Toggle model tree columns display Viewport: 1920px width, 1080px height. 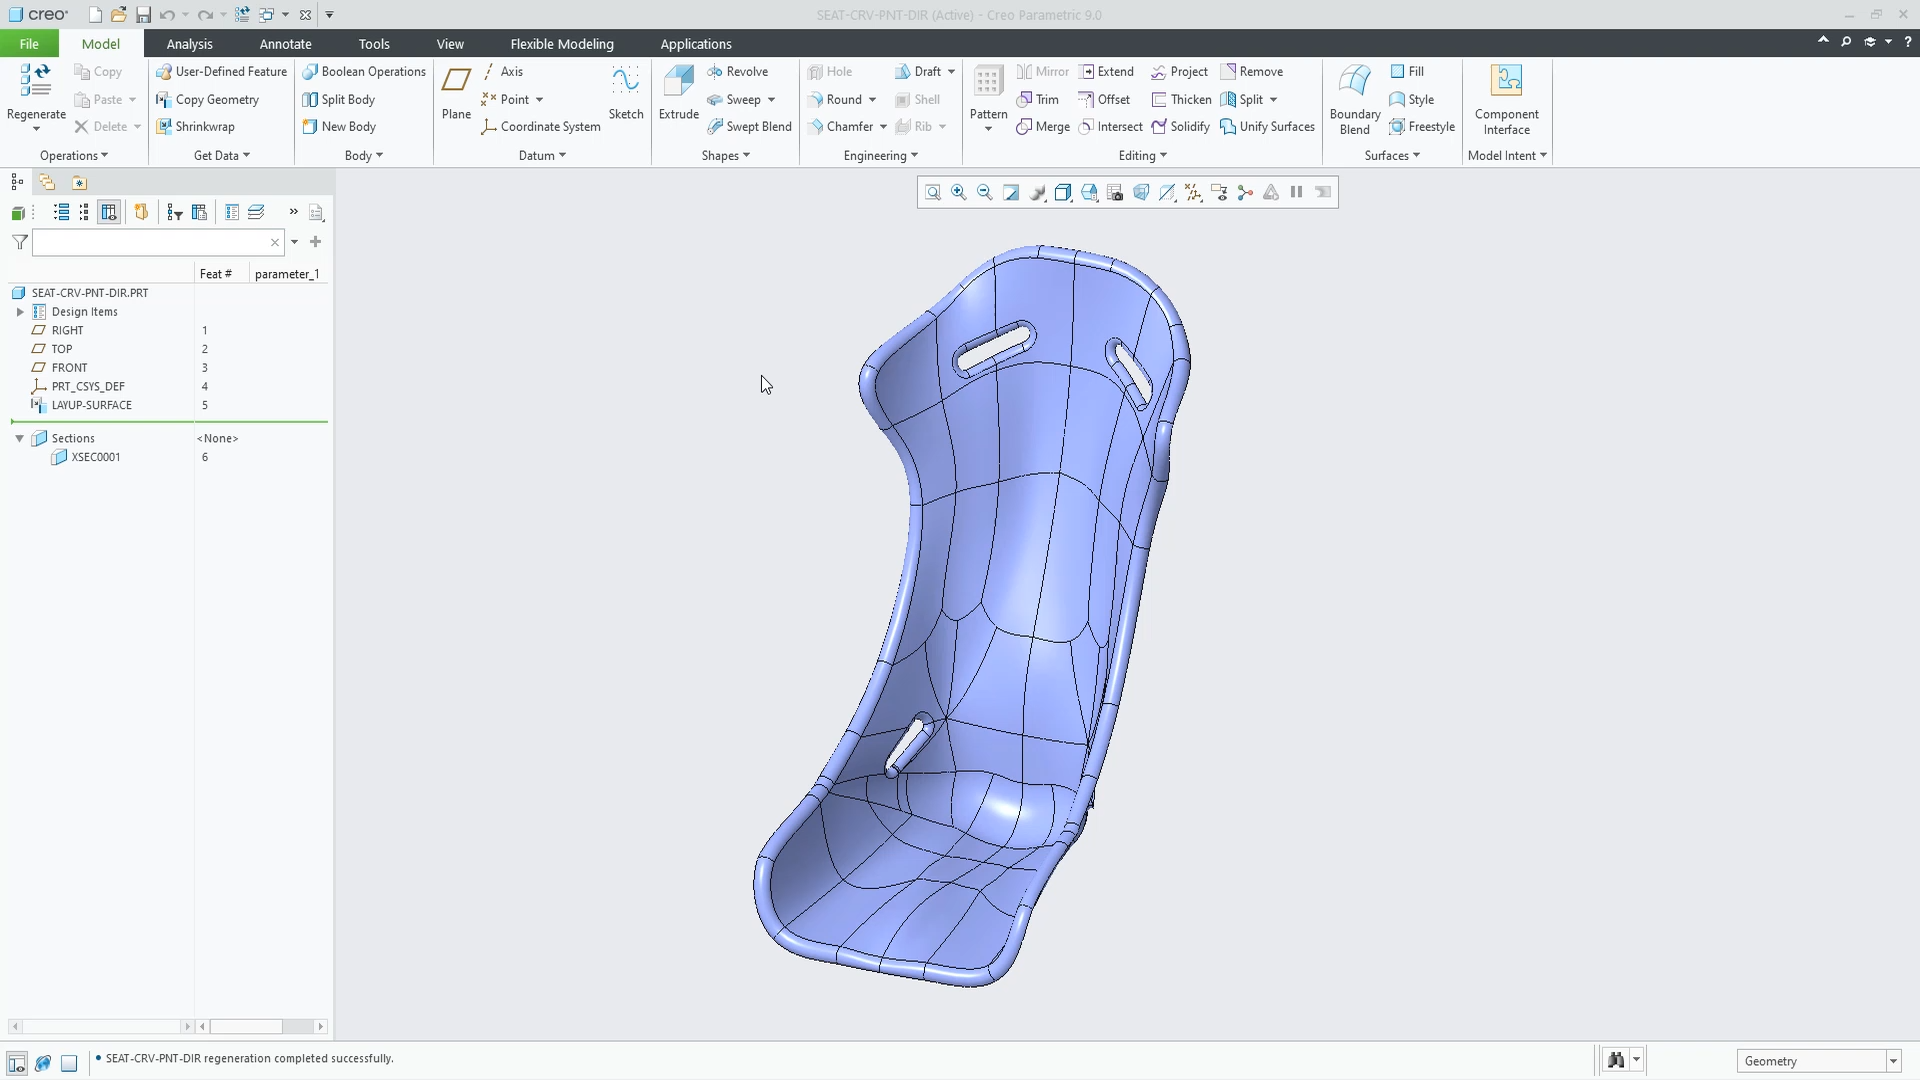109,212
